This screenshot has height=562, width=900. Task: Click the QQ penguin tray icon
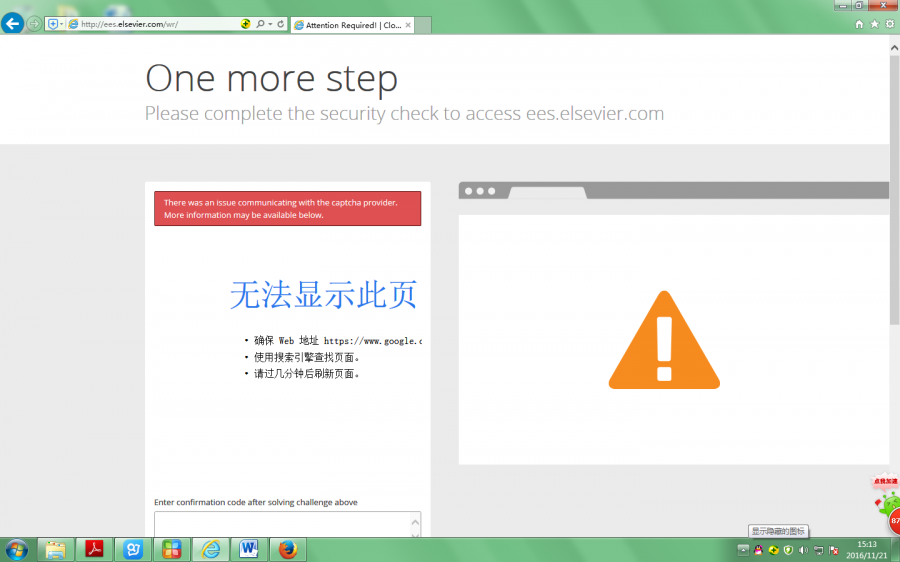[758, 550]
